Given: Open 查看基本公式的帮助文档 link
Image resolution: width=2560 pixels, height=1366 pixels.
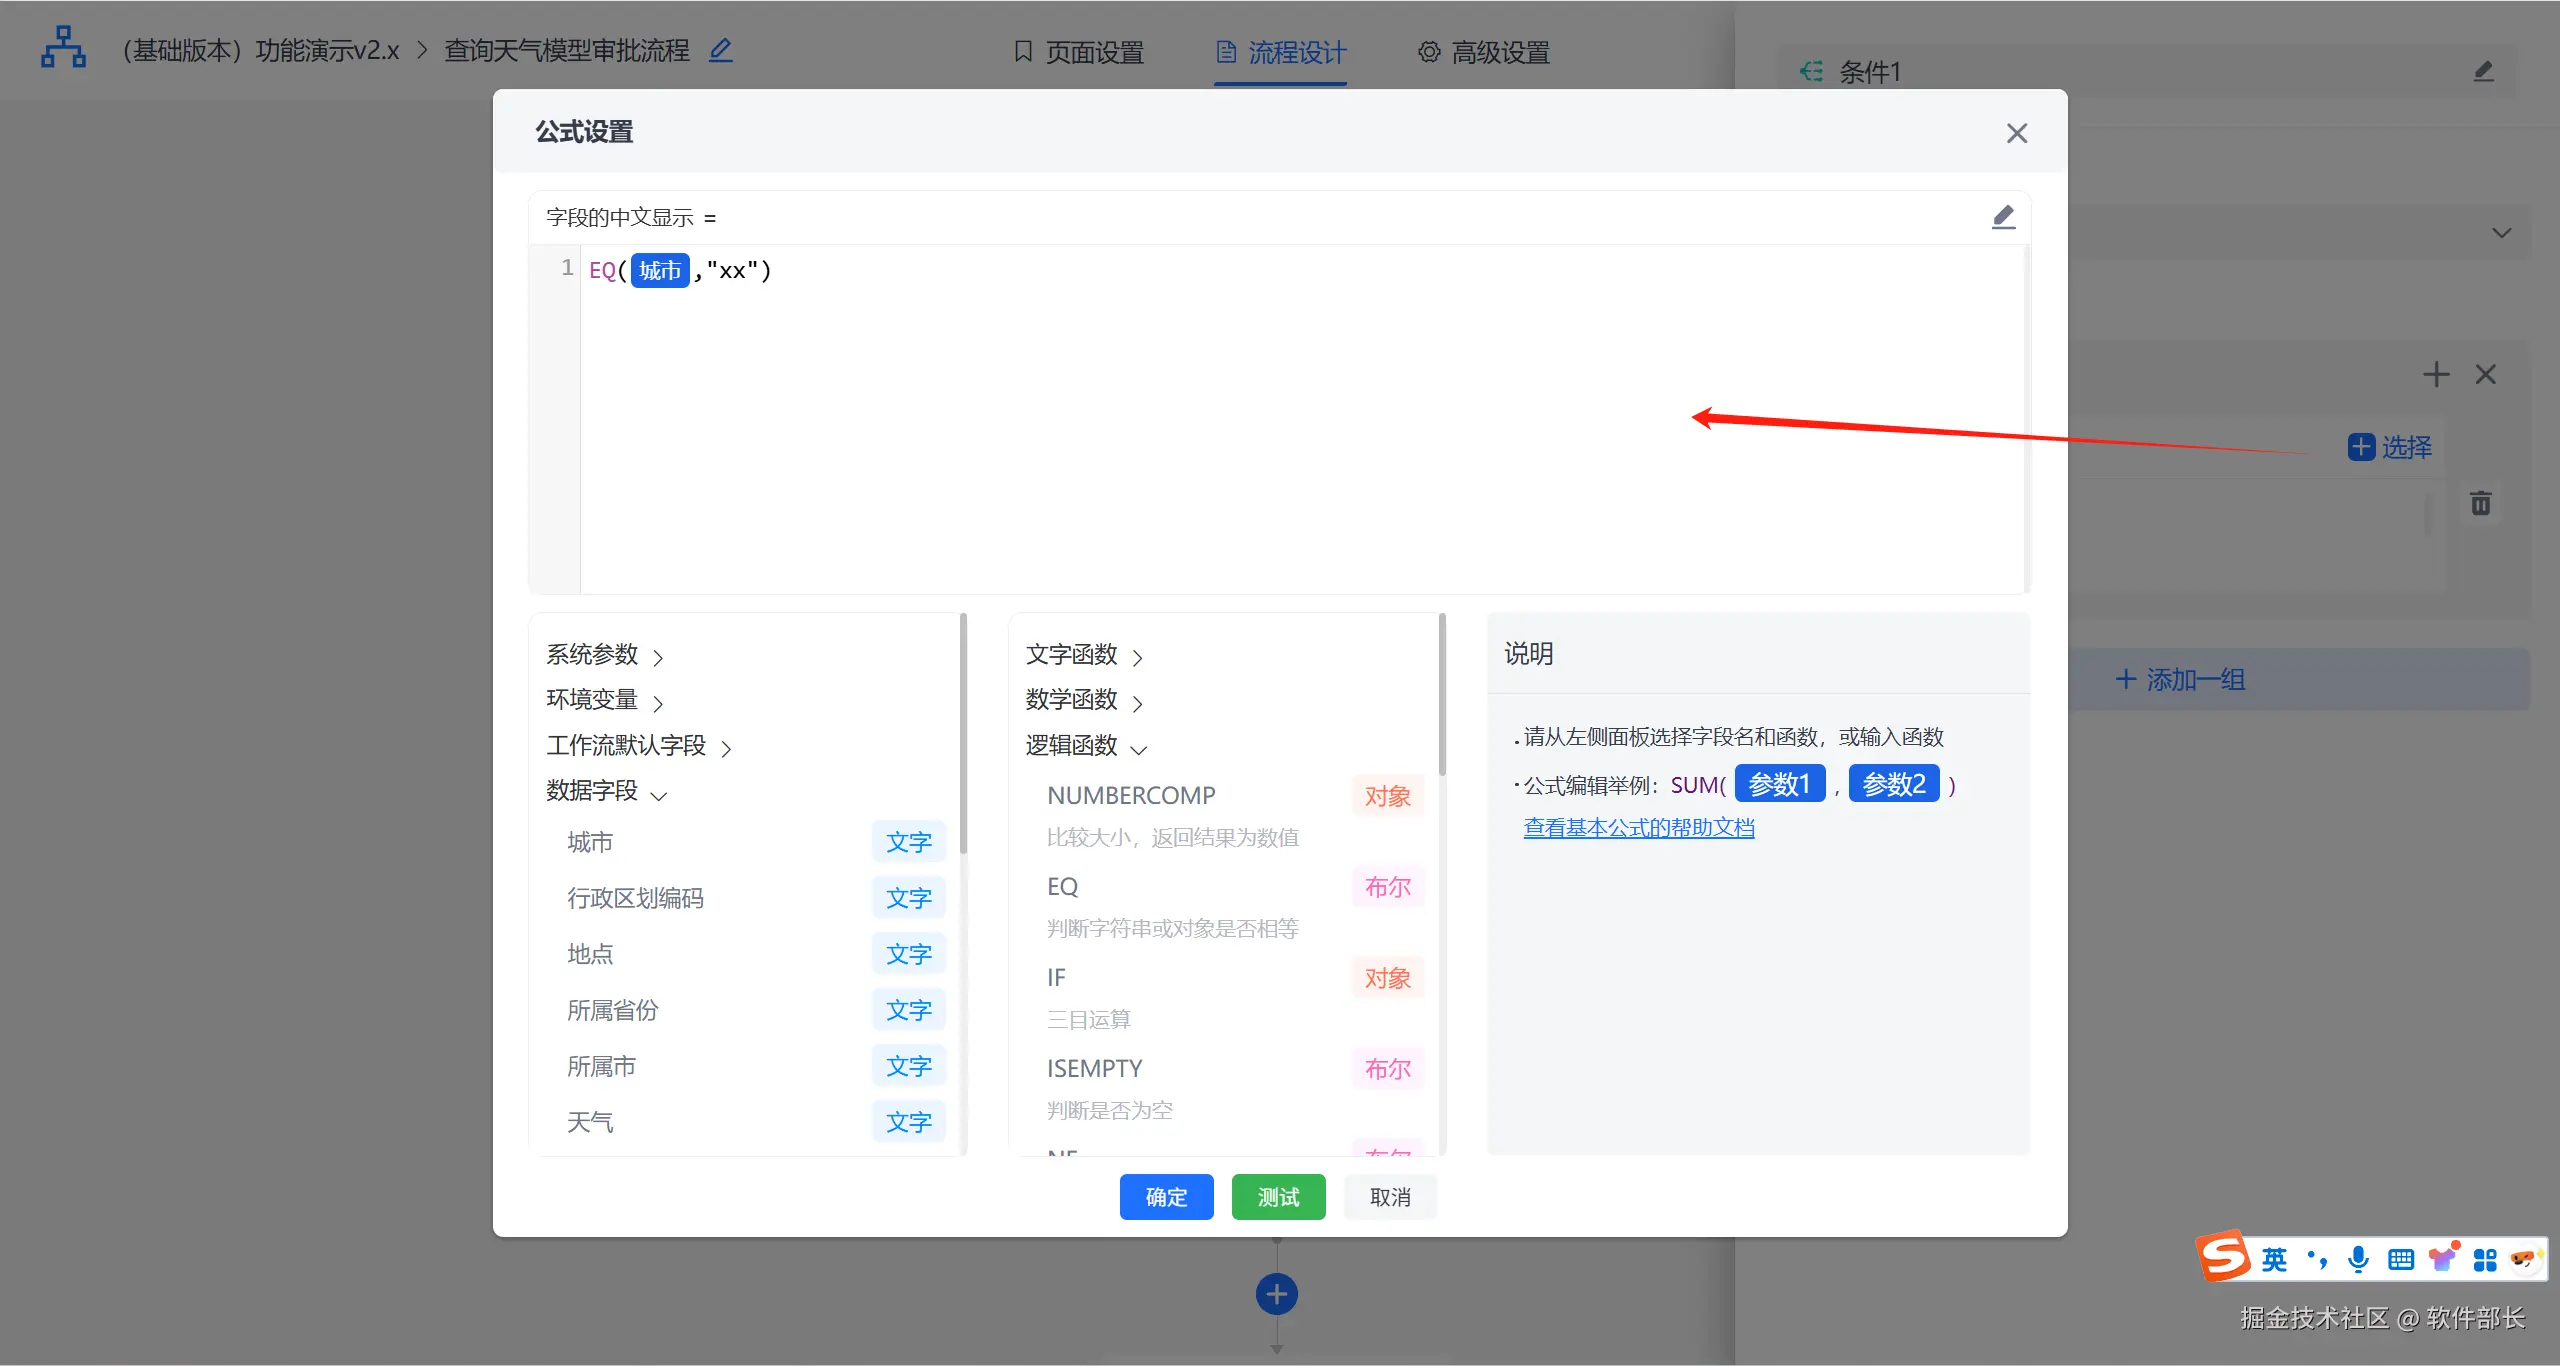Looking at the screenshot, I should (x=1639, y=828).
